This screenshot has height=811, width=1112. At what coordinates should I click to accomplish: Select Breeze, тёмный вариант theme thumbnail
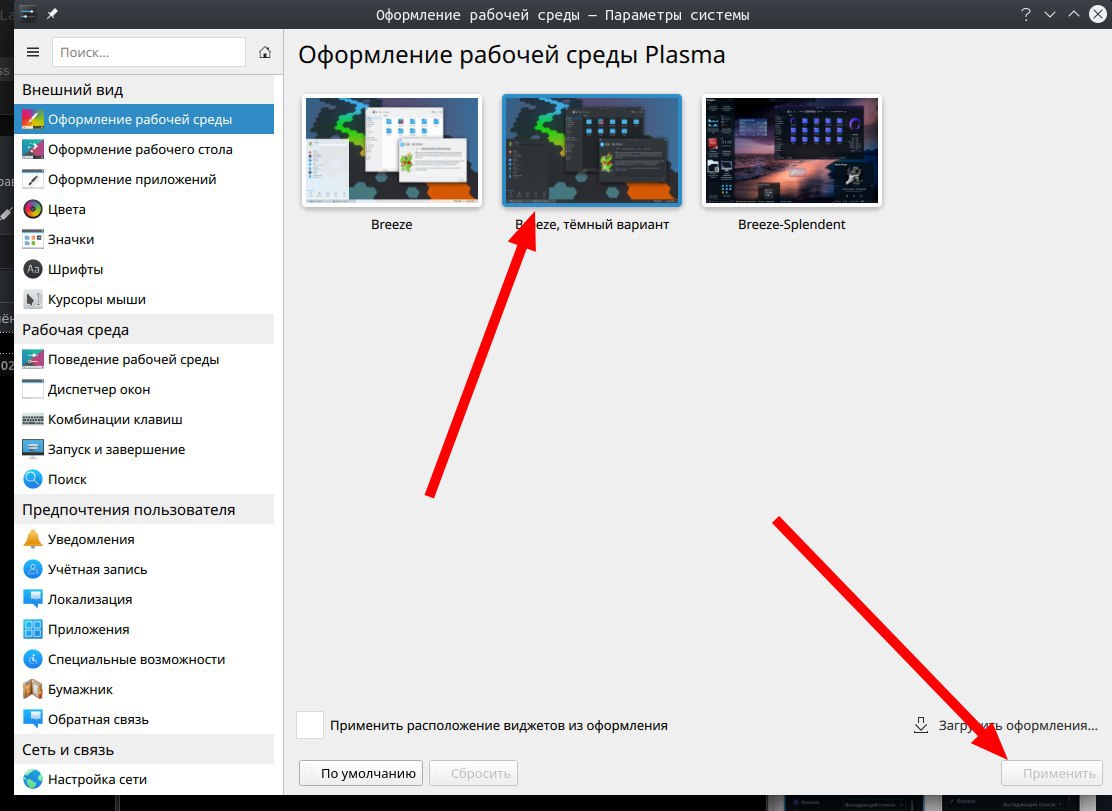[591, 150]
